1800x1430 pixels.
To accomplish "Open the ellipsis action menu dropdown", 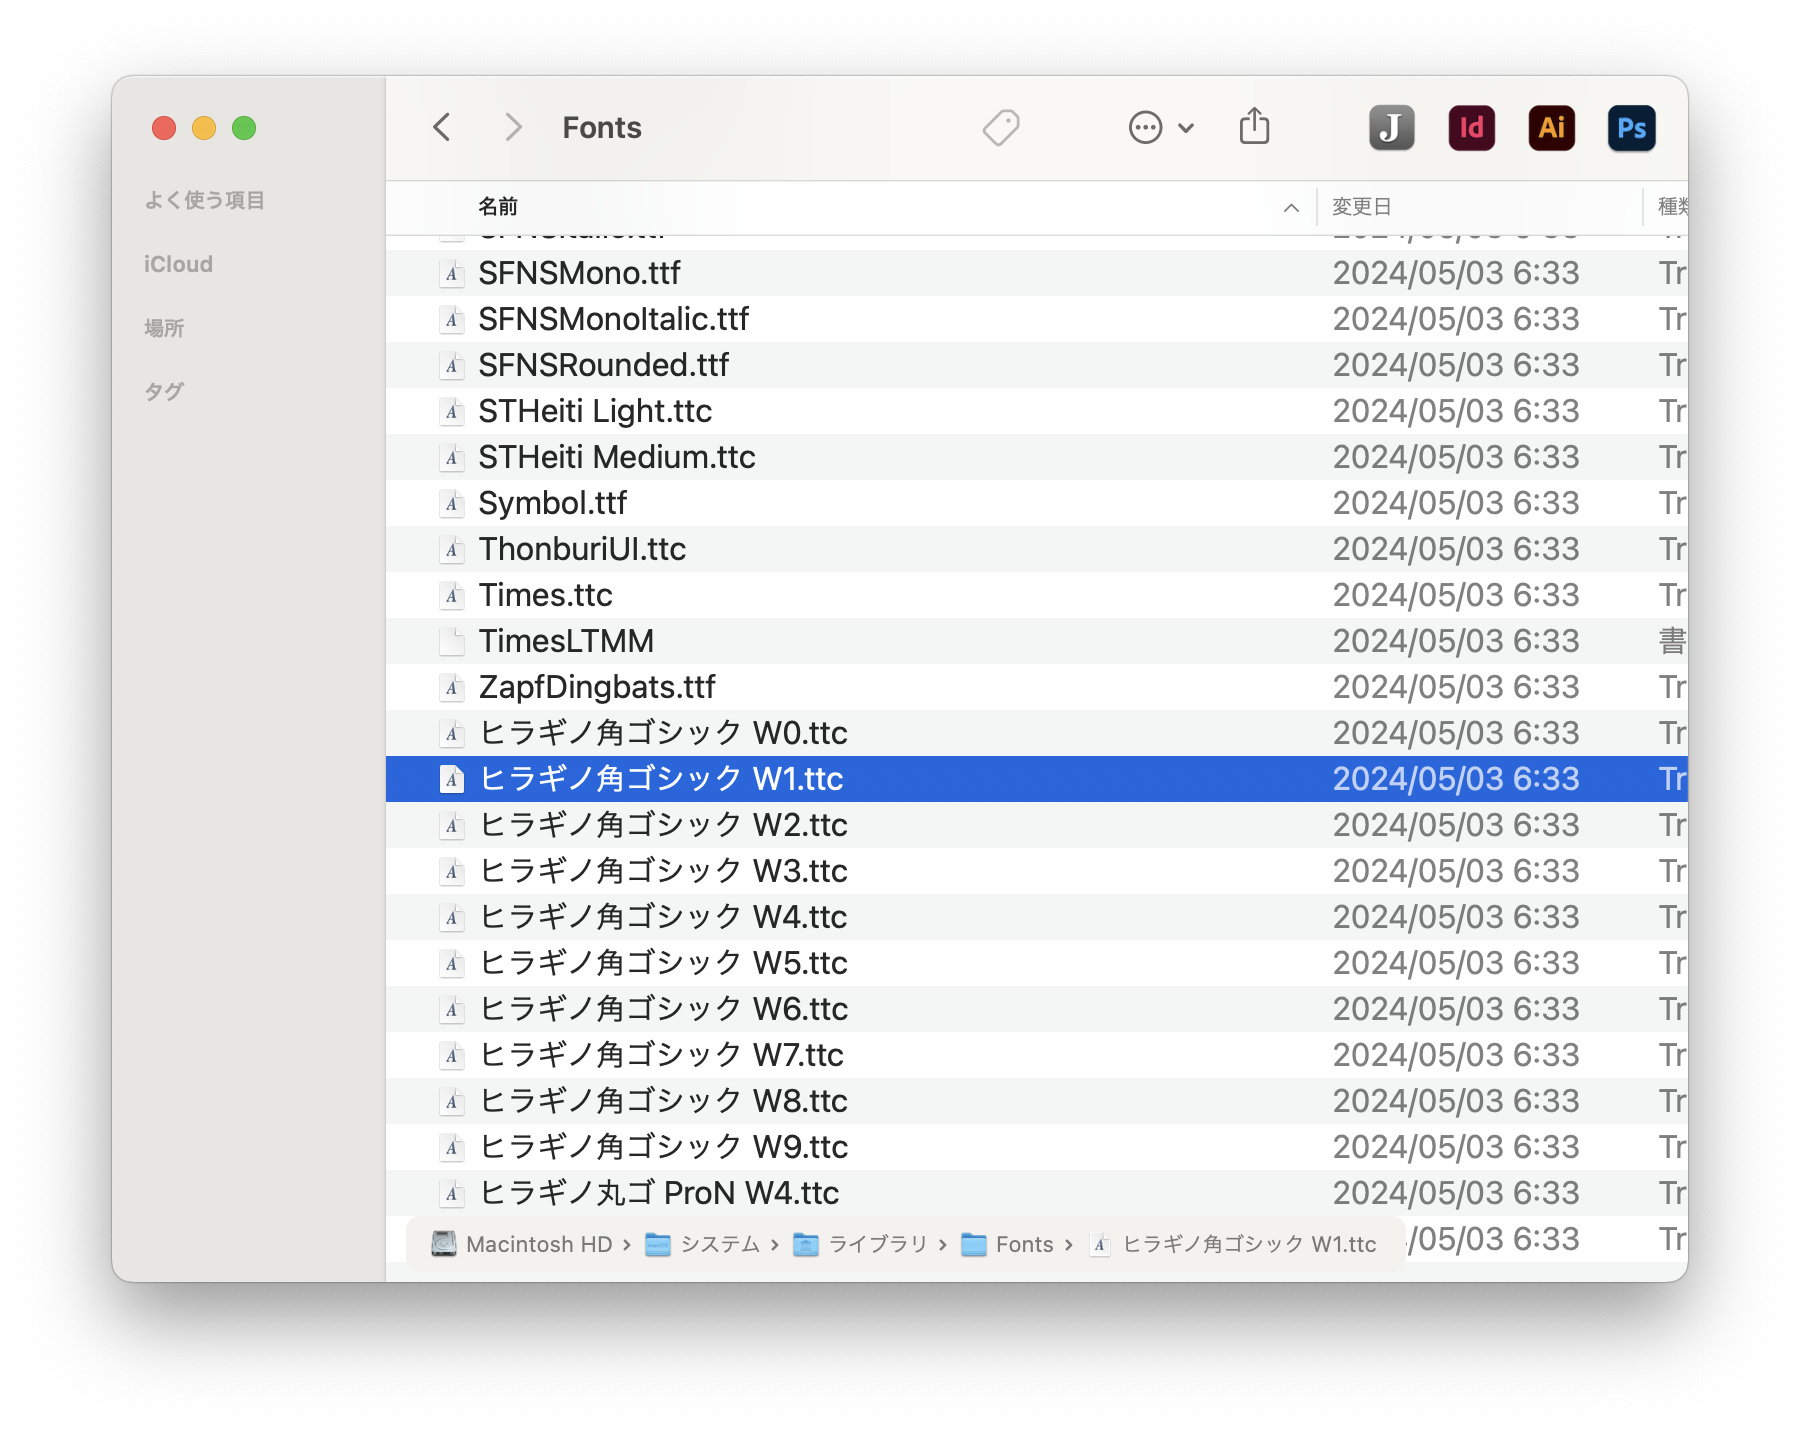I will [x=1161, y=127].
